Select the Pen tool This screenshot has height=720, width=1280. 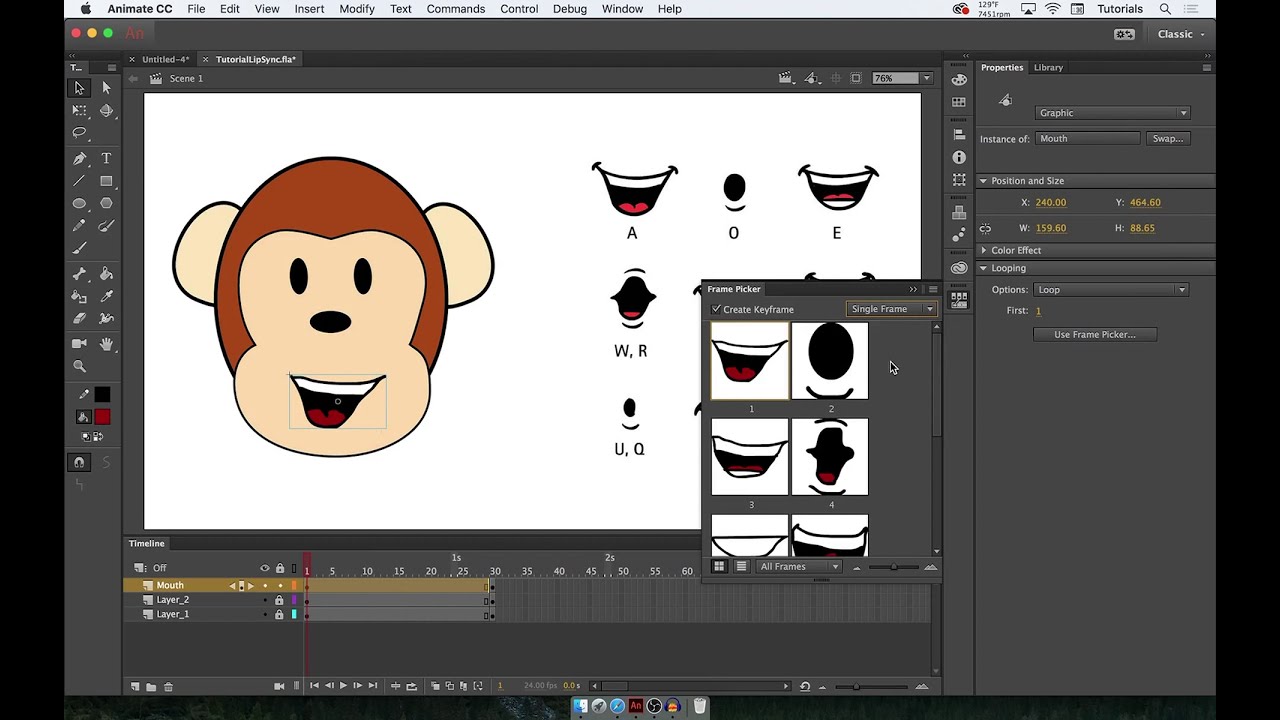point(79,159)
